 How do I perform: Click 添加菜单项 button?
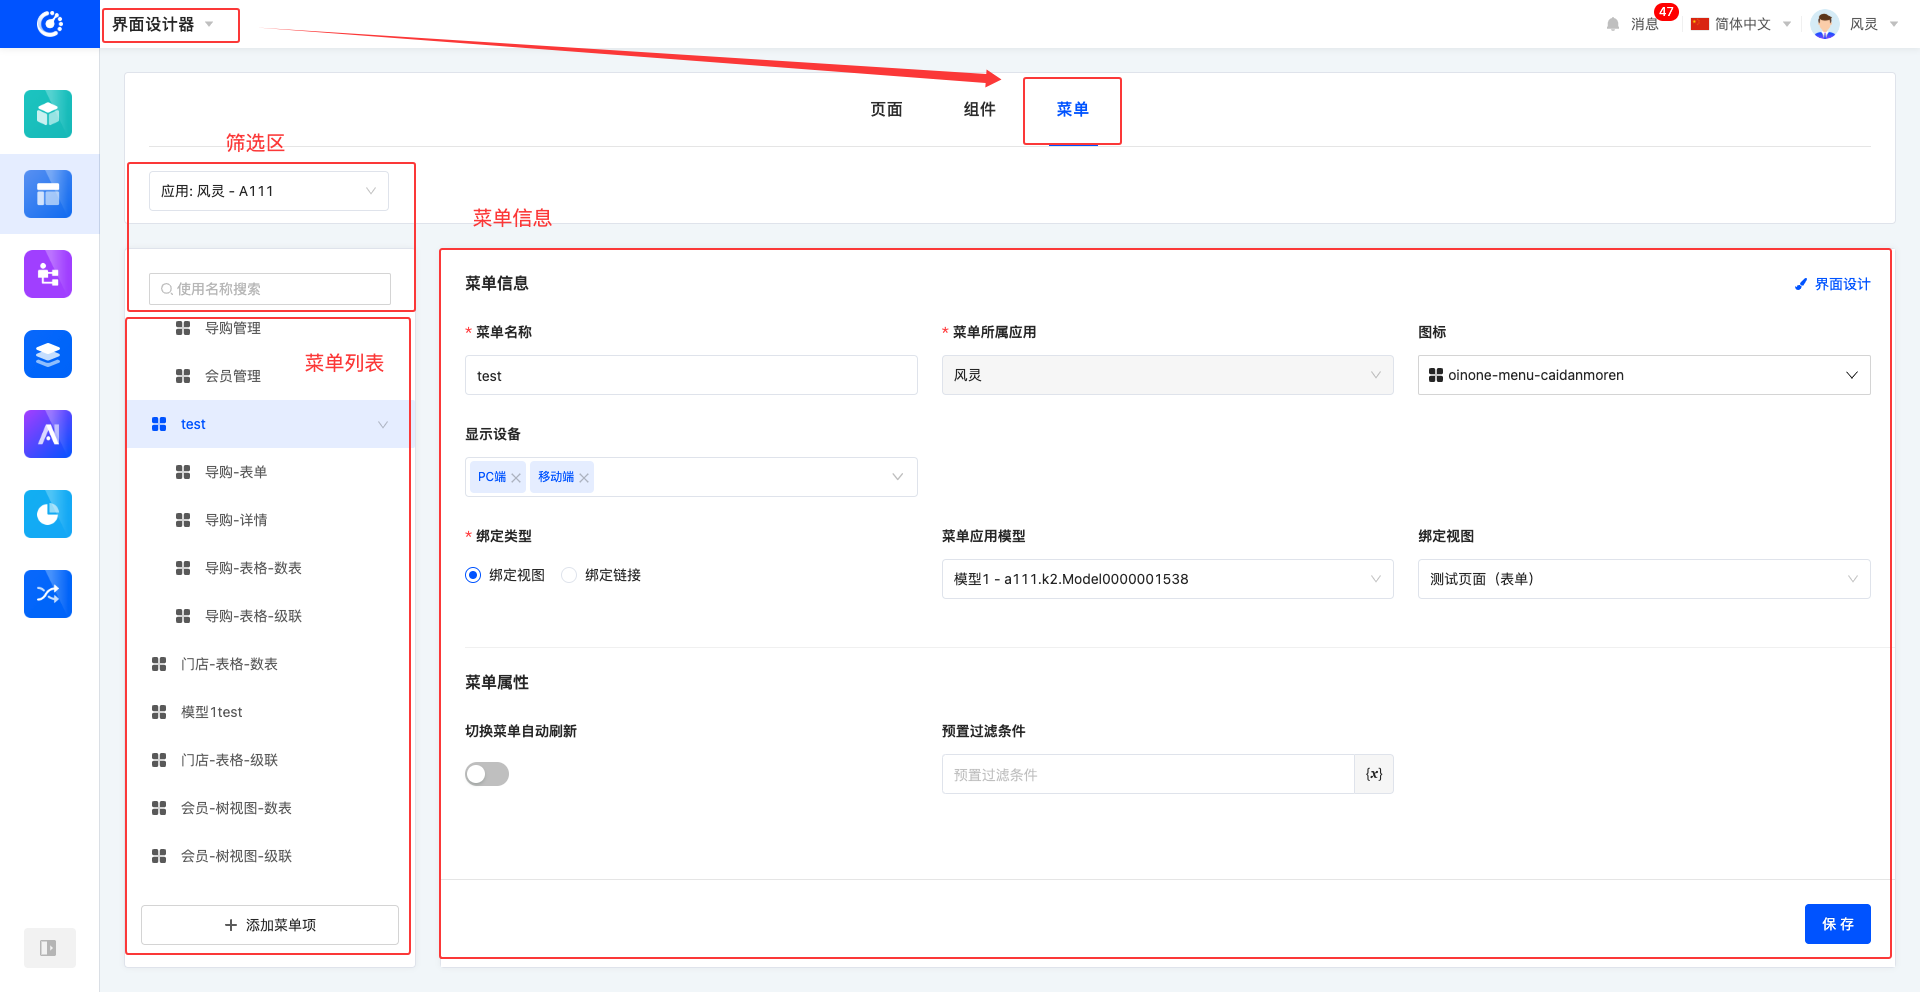point(270,925)
